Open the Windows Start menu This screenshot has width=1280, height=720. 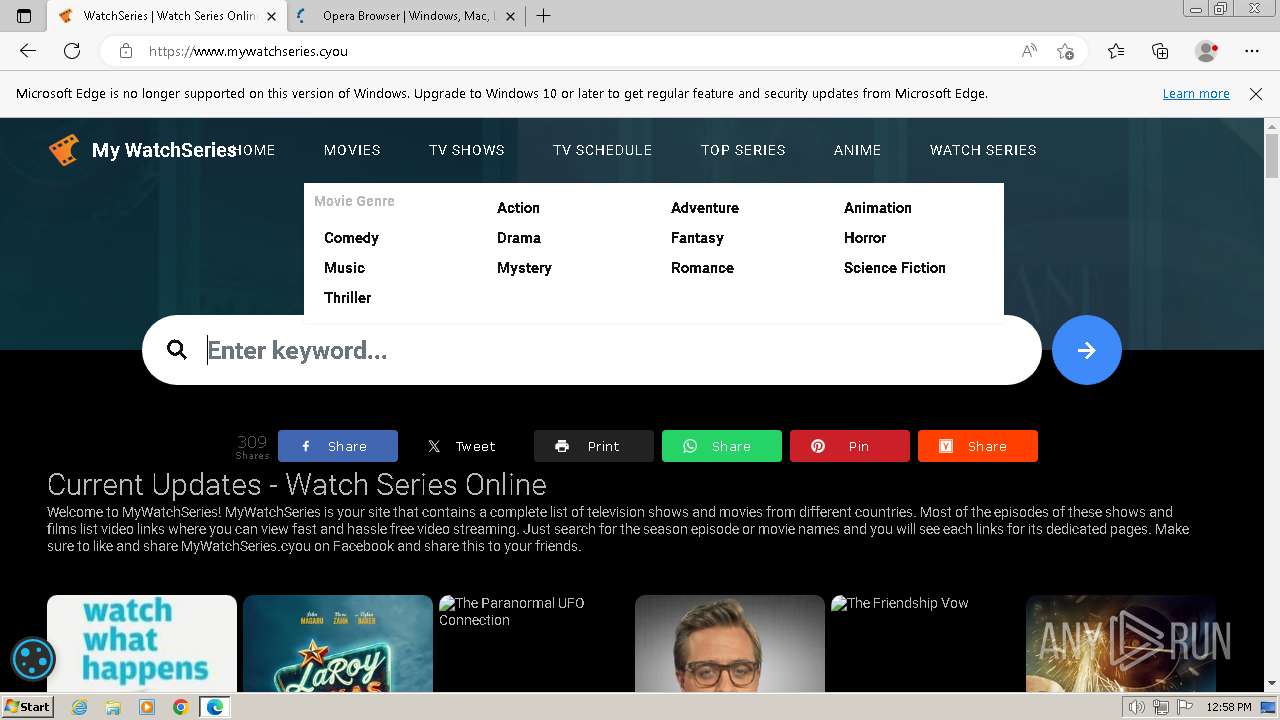coord(27,707)
